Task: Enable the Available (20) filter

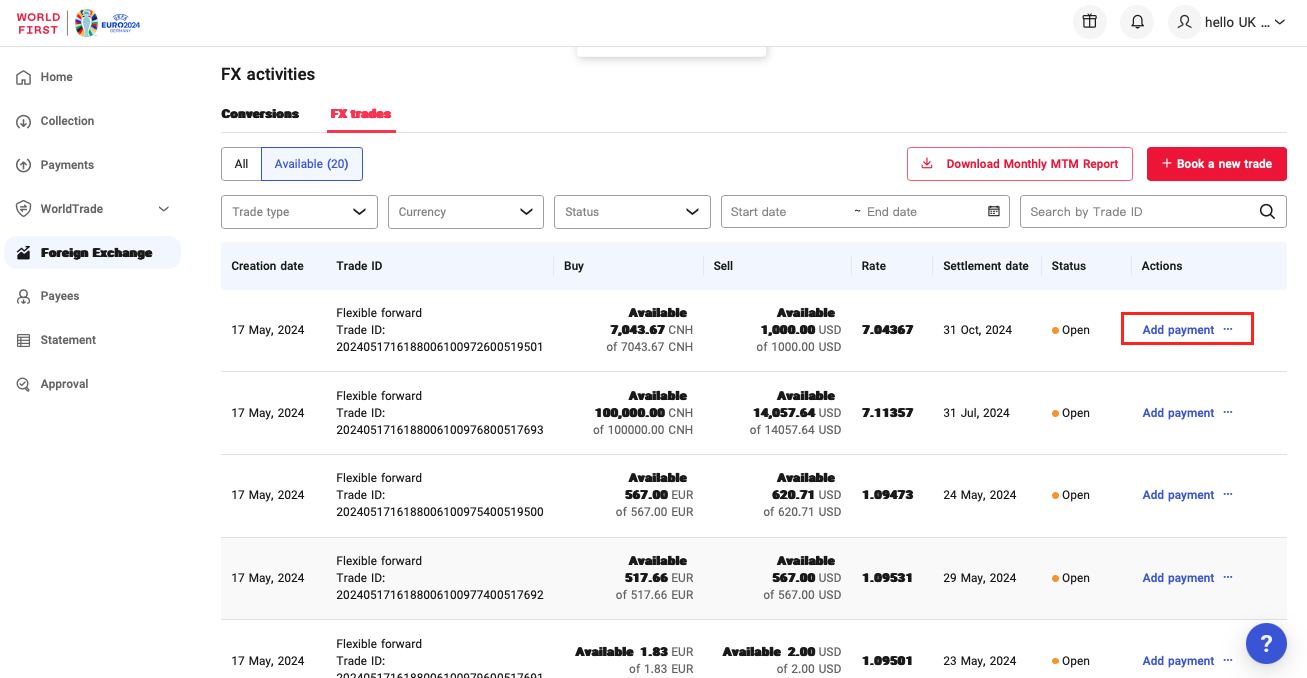Action: [x=311, y=163]
